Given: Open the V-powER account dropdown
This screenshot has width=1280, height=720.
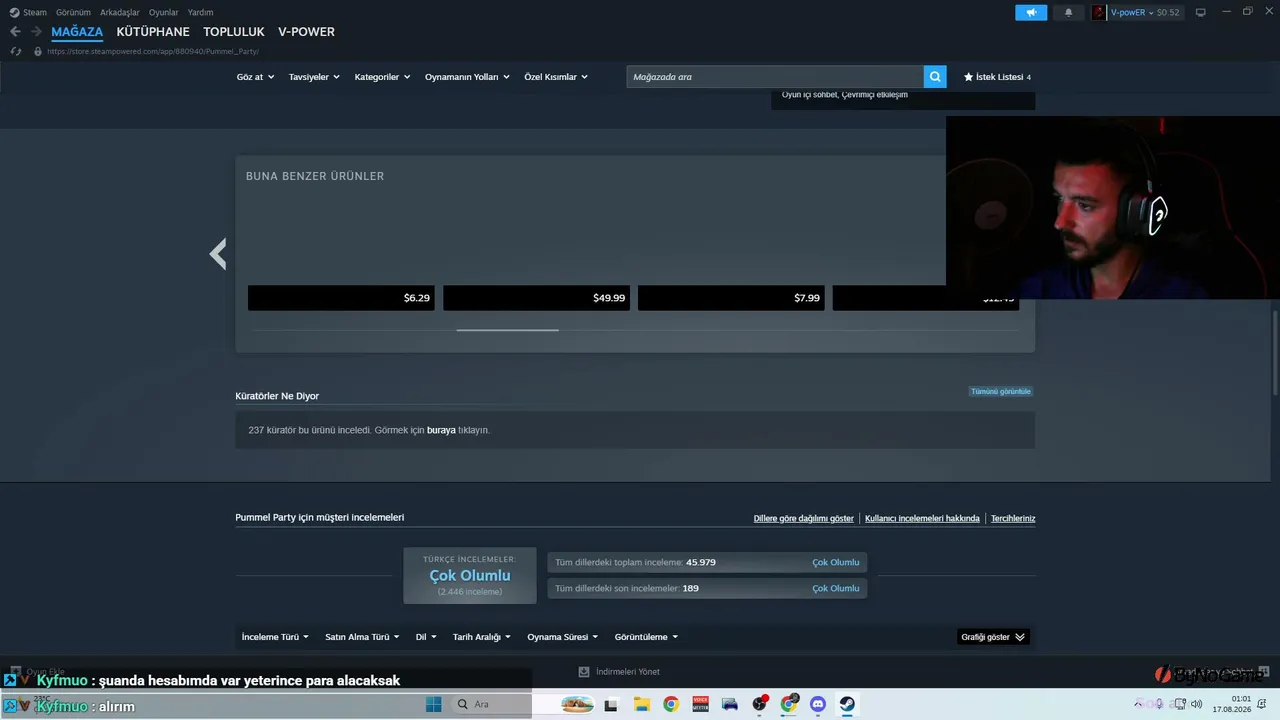Looking at the screenshot, I should (1145, 12).
